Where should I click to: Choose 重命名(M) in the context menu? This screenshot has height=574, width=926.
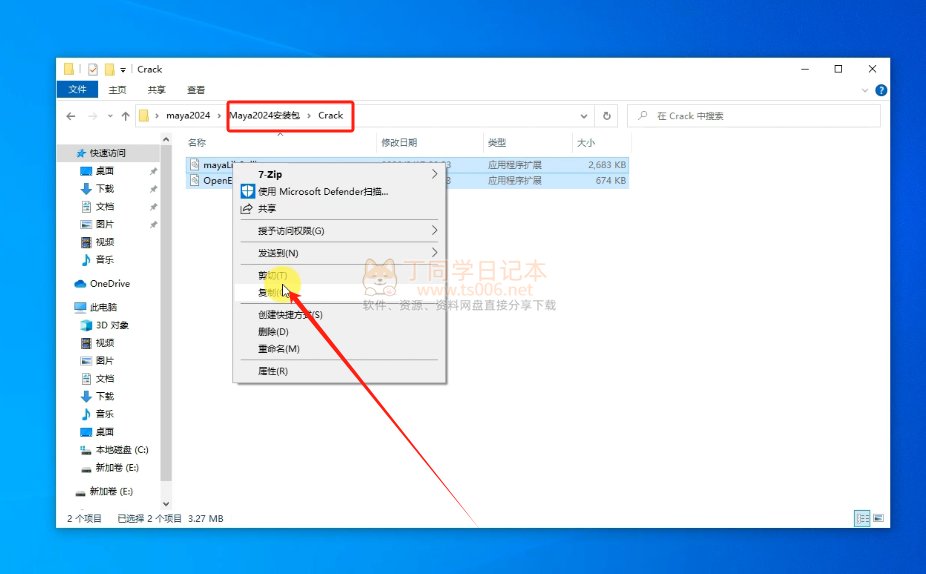coord(340,349)
